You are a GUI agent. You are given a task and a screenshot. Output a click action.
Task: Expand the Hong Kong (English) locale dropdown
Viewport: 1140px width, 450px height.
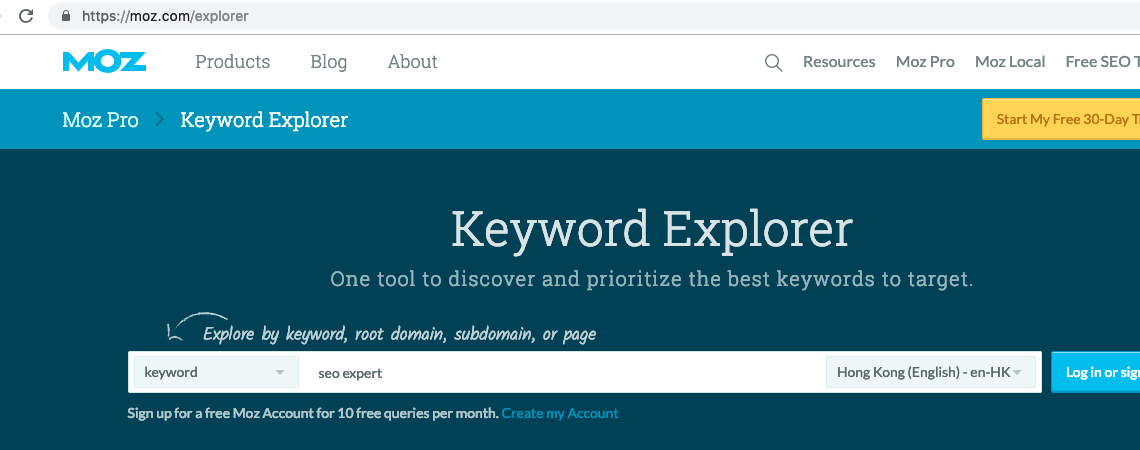pos(931,372)
